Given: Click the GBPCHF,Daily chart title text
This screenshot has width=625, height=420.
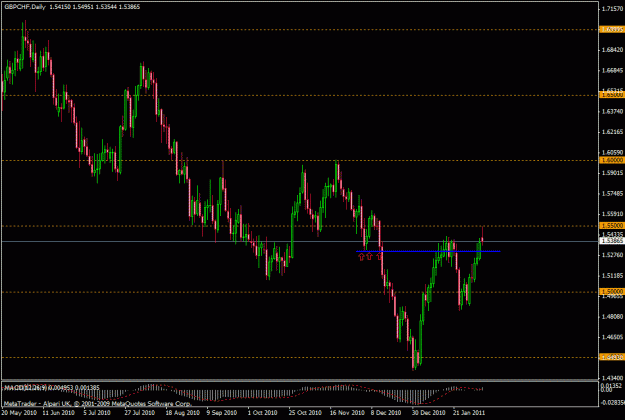Looking at the screenshot, I should [x=25, y=7].
